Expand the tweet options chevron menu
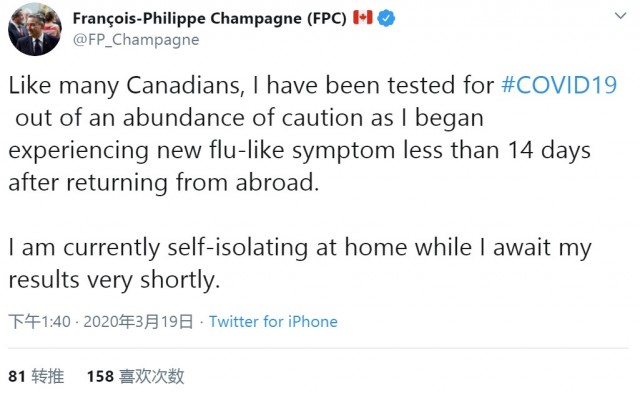The image size is (640, 393). pos(620,16)
